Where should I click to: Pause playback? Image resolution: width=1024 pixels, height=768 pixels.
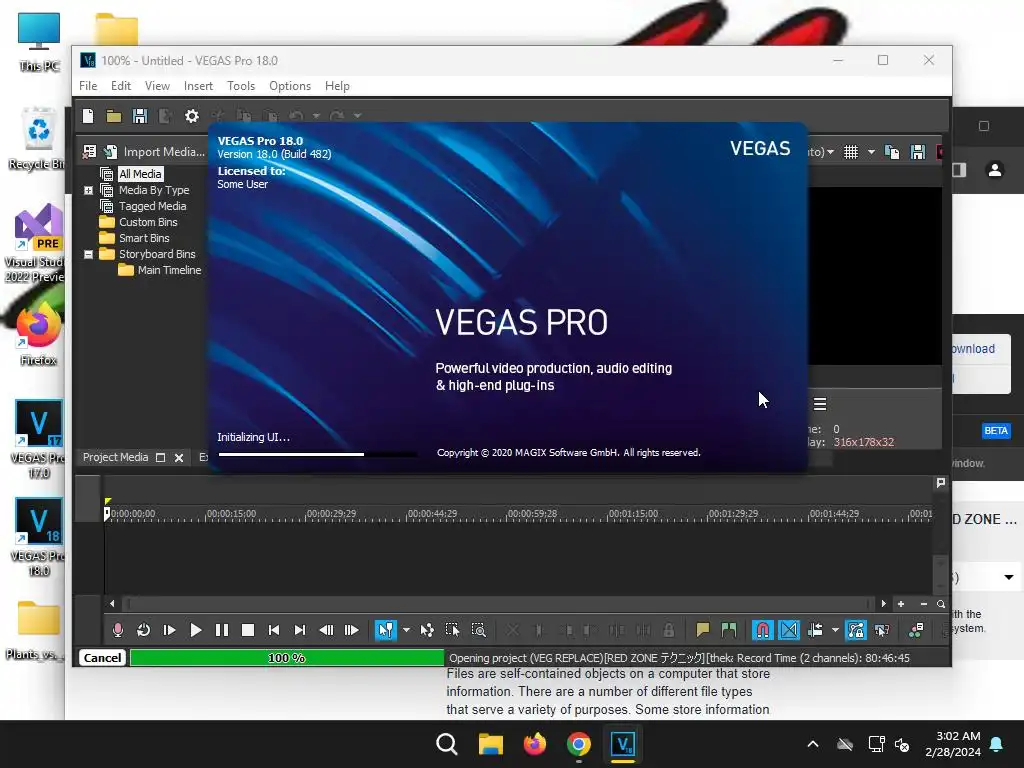pyautogui.click(x=221, y=630)
